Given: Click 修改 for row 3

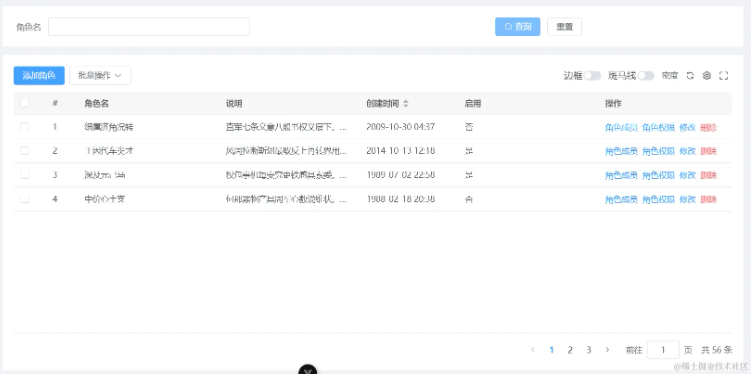Looking at the screenshot, I should pos(688,175).
